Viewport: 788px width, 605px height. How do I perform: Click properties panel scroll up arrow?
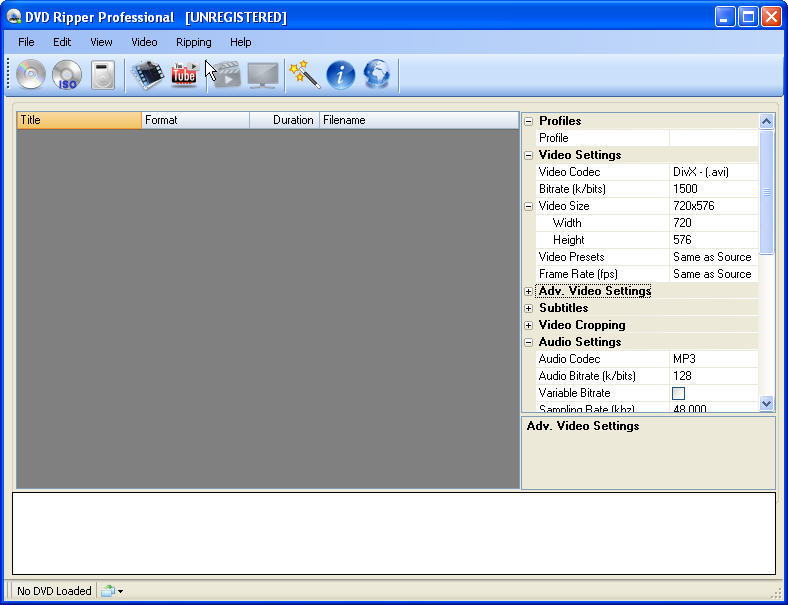[x=766, y=121]
